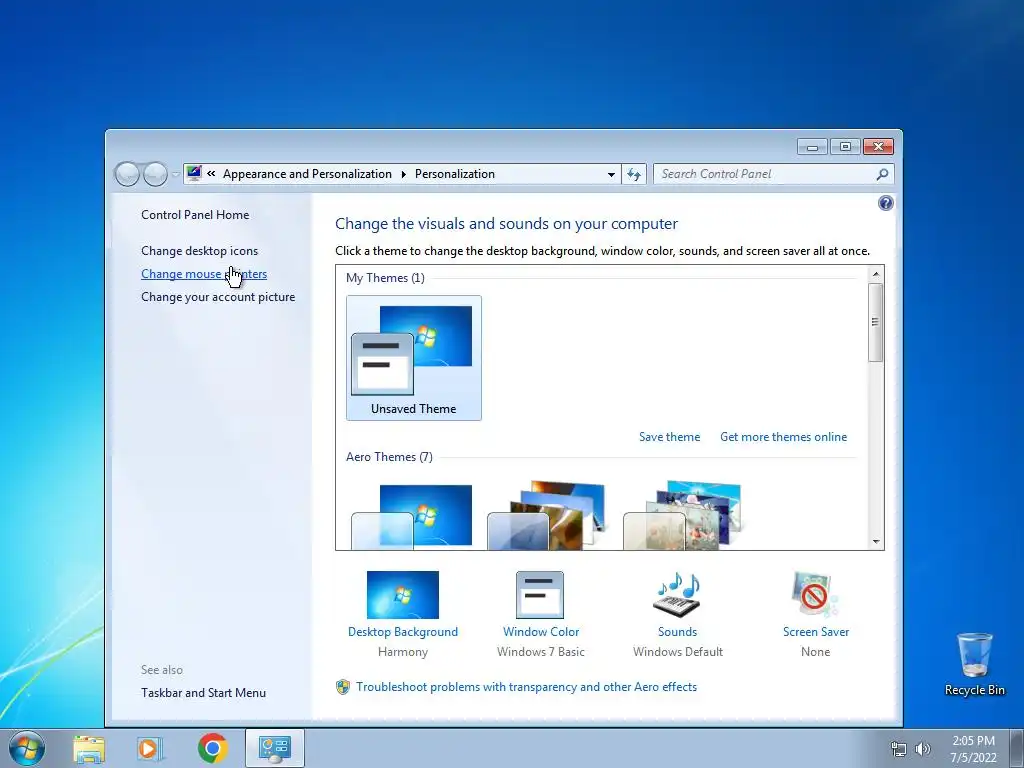Click the Window Color text label

point(541,632)
